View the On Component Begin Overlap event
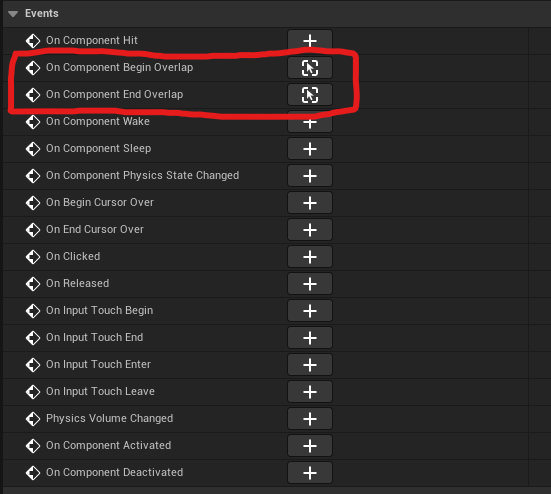Screen dimensions: 551x494 pos(310,67)
